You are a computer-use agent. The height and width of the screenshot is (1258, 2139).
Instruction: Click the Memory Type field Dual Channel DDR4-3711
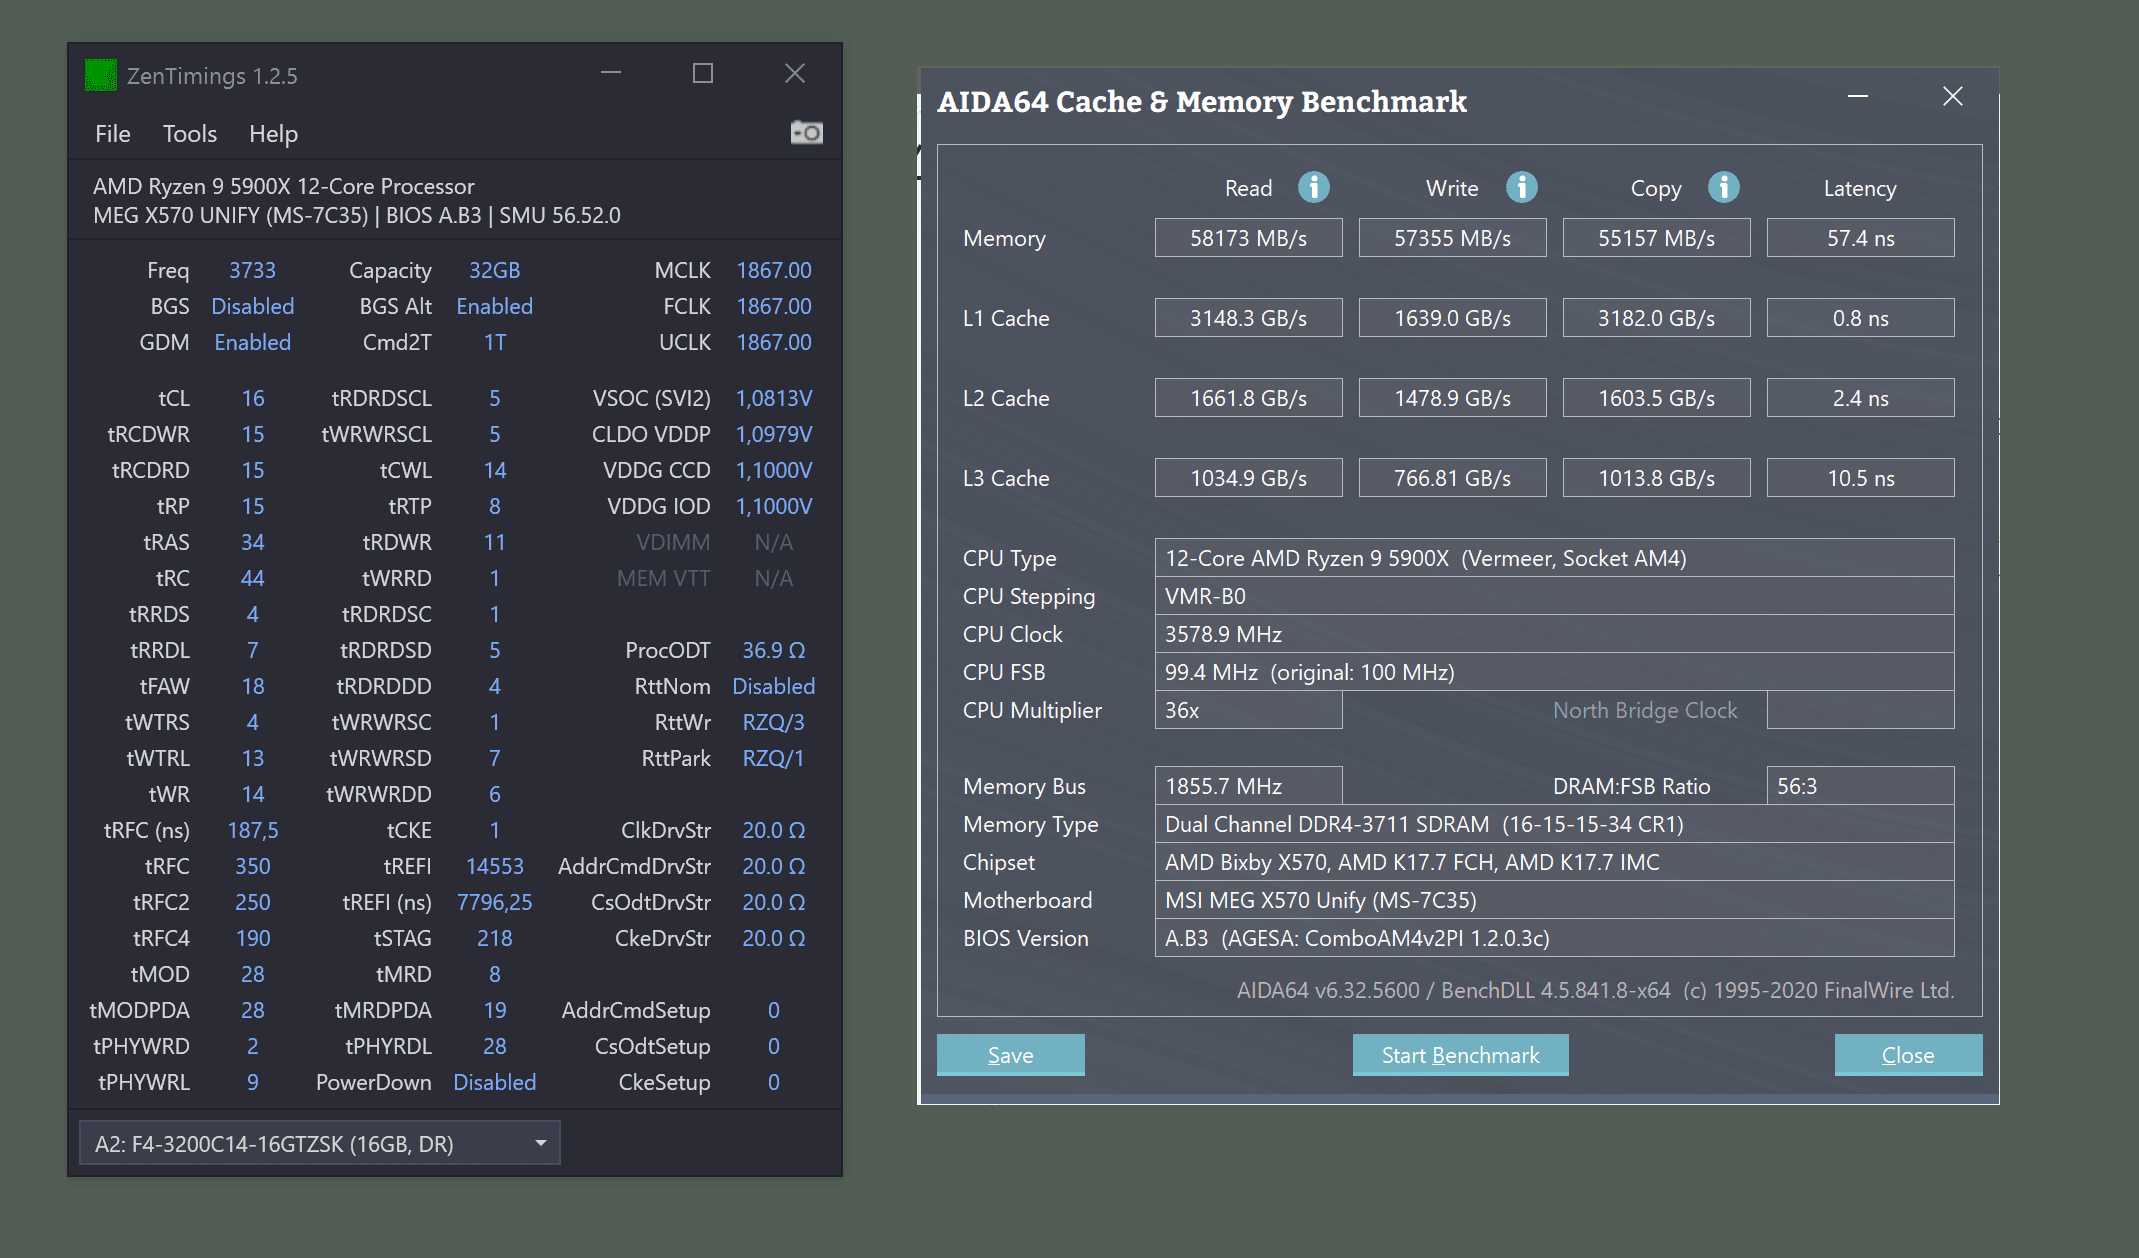click(x=1554, y=824)
